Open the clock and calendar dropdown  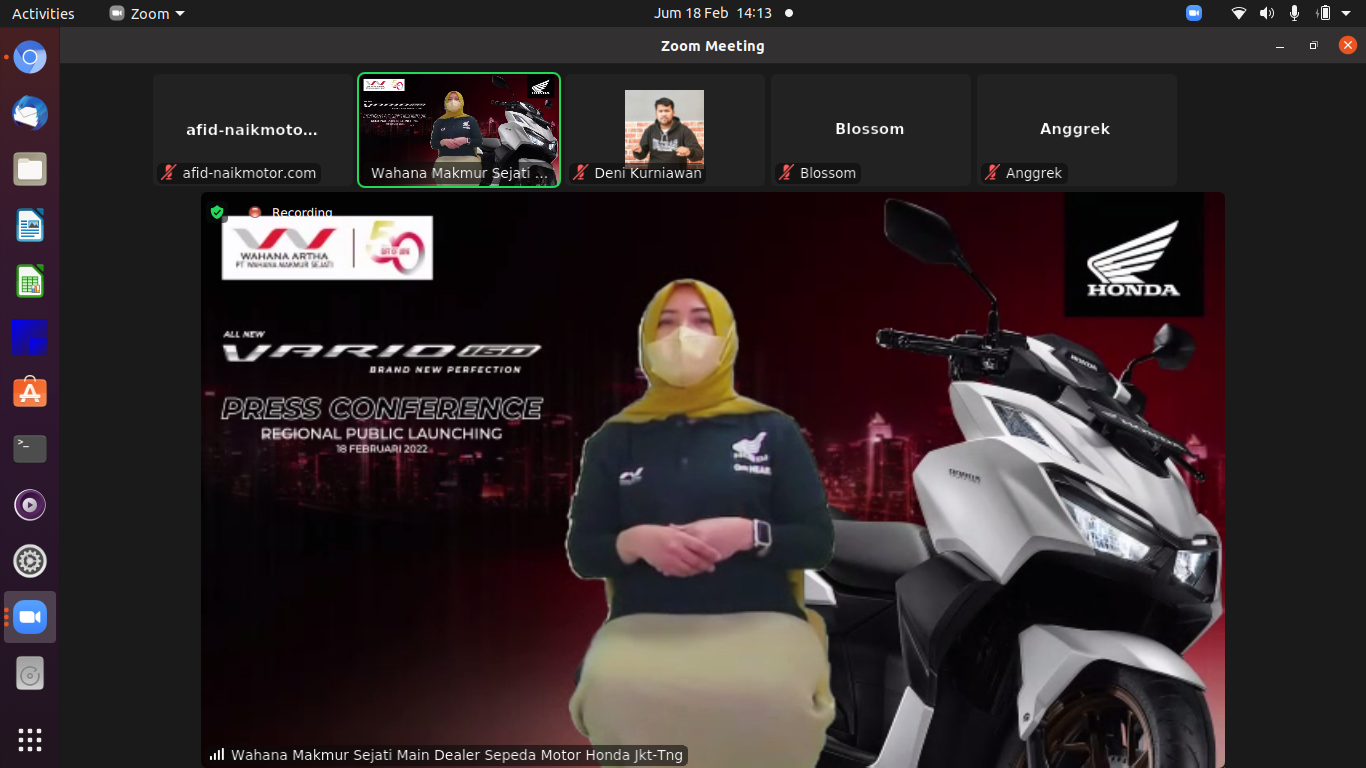(x=712, y=13)
